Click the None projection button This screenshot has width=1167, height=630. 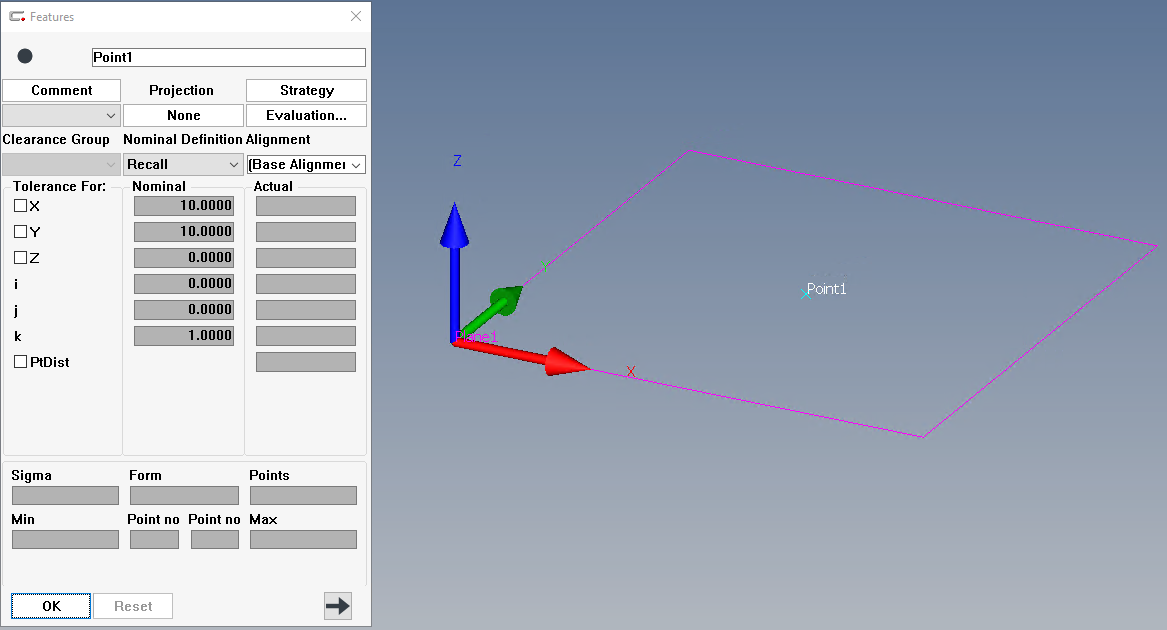183,115
